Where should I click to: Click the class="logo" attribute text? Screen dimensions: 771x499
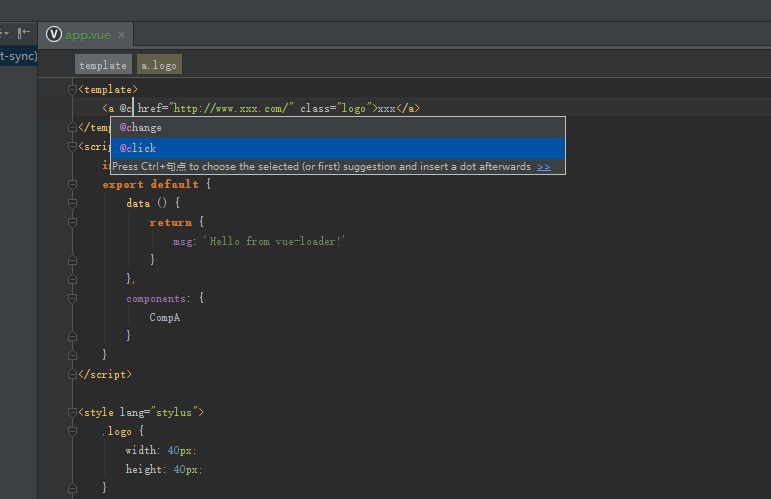pos(336,108)
